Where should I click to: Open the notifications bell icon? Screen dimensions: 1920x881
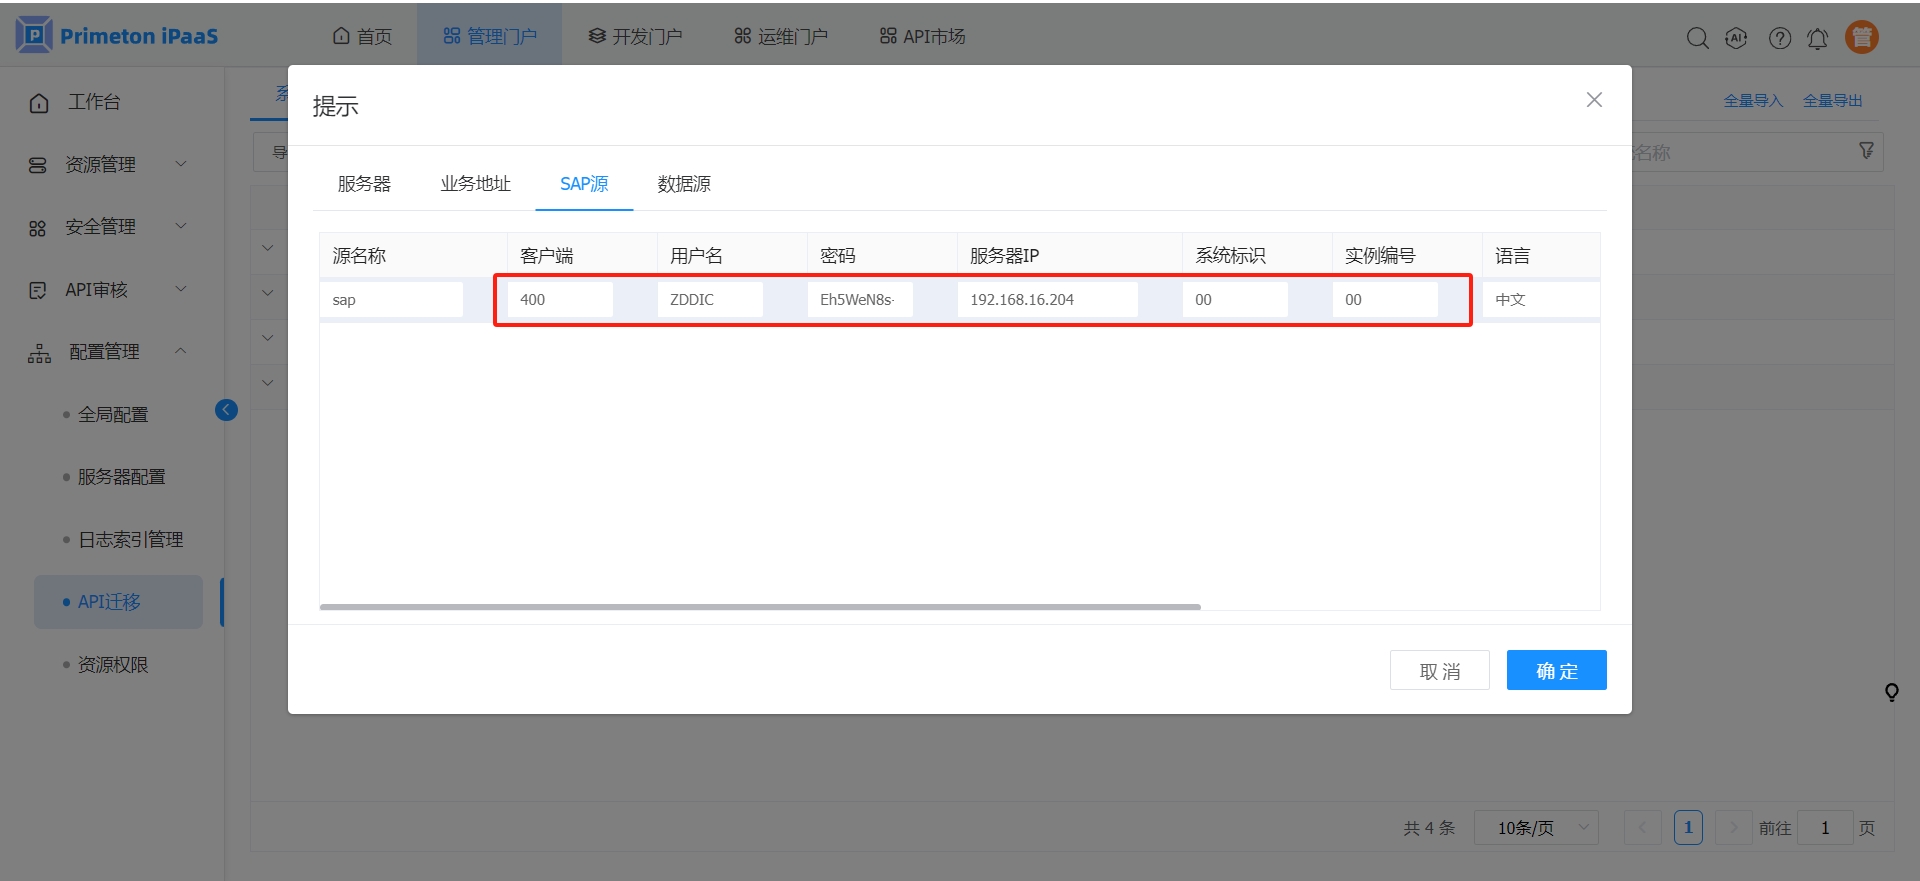pos(1817,38)
